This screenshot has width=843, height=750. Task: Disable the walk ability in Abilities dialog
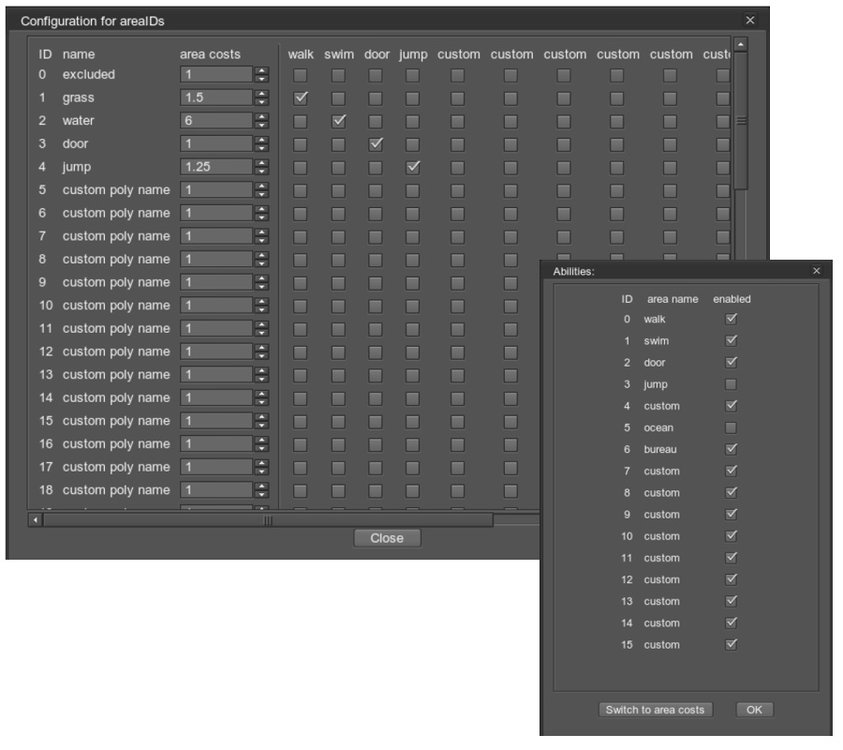click(730, 319)
